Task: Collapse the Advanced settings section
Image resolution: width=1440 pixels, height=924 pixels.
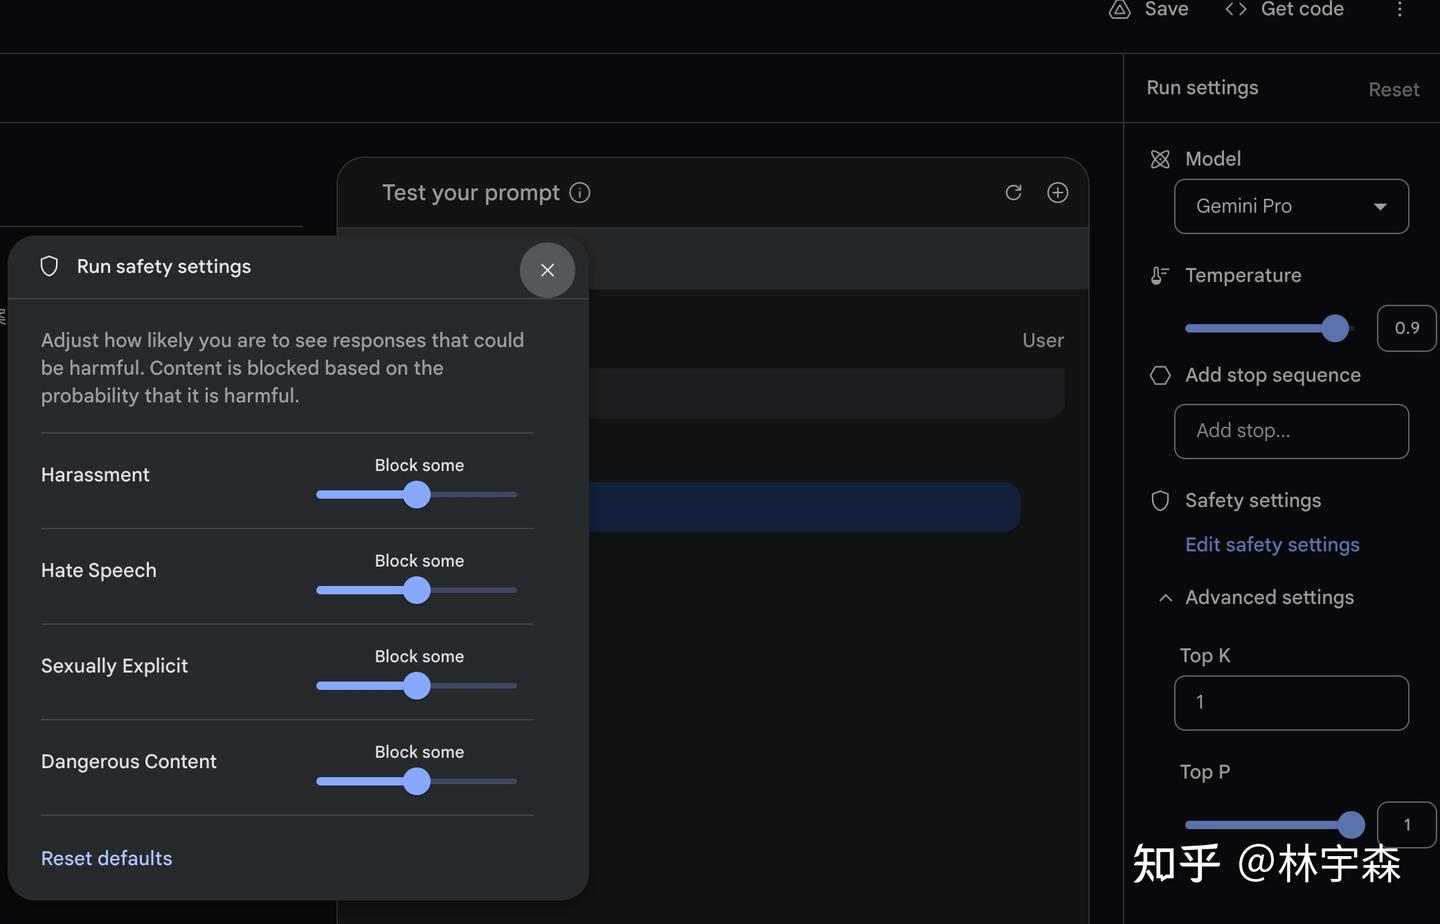Action: point(1165,597)
